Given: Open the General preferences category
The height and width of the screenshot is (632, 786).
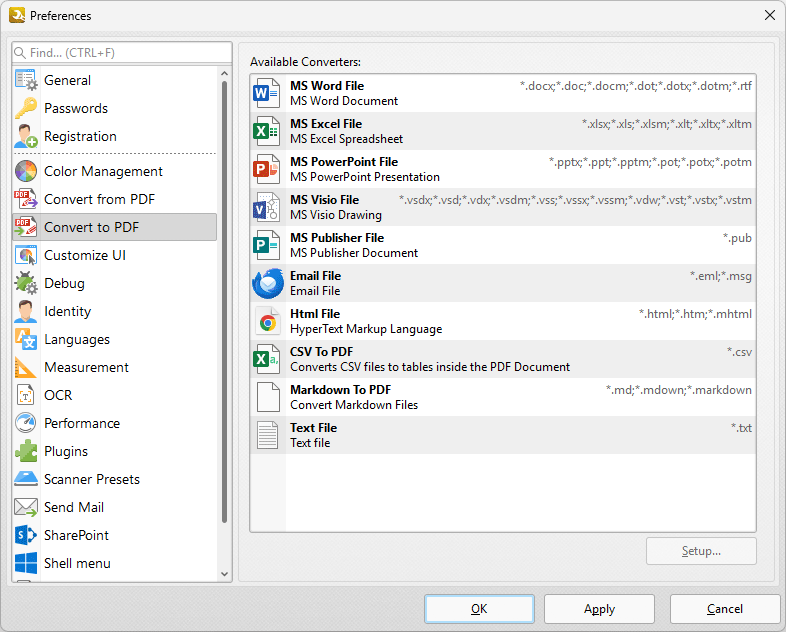Looking at the screenshot, I should (x=115, y=80).
